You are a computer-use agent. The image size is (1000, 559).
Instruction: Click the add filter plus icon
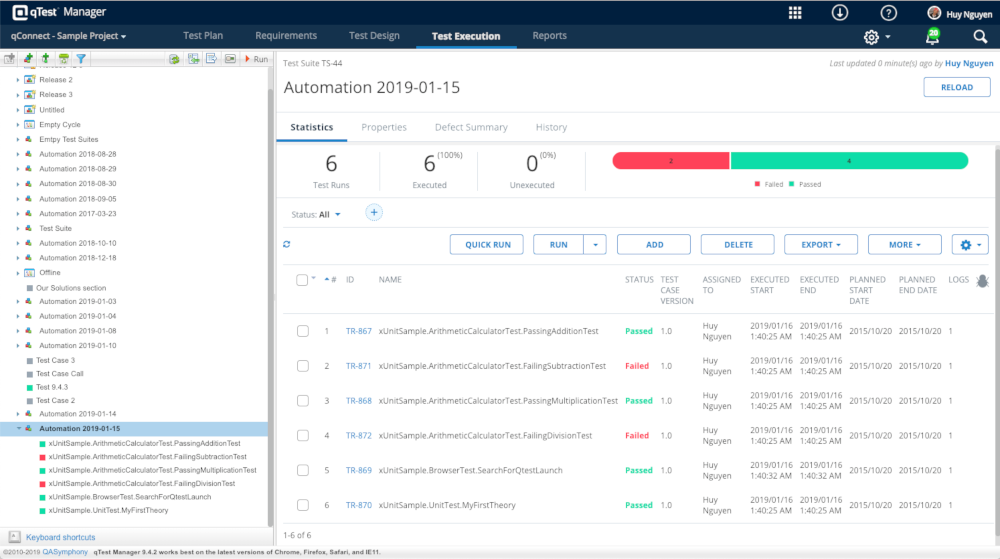click(374, 212)
